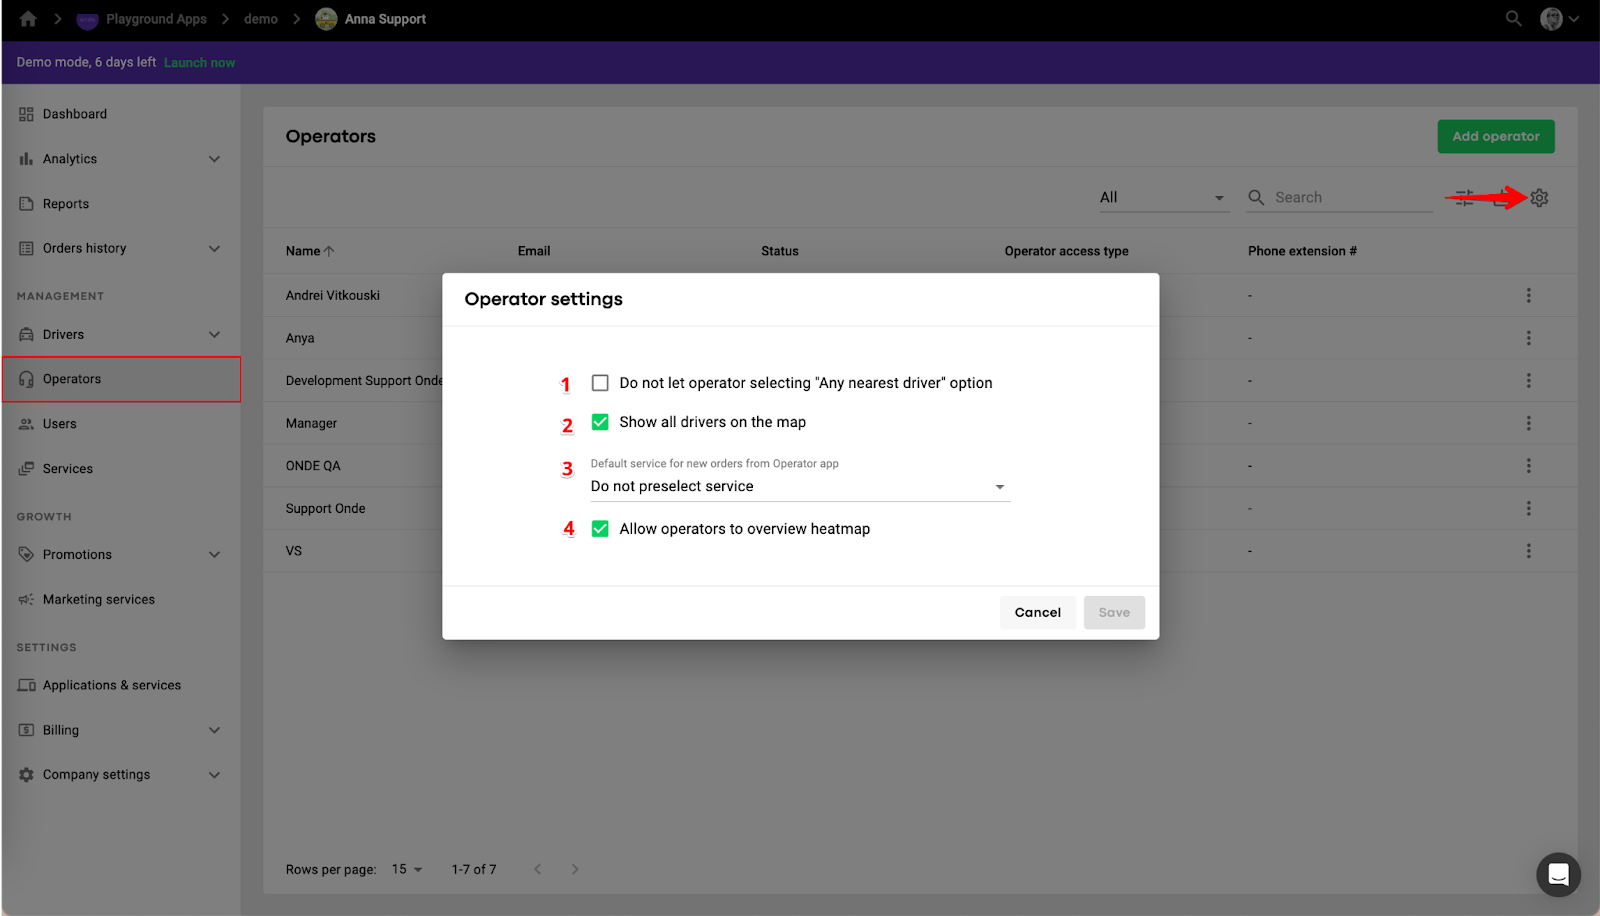Go to the previous page of operators
This screenshot has height=916, width=1600.
pos(537,869)
